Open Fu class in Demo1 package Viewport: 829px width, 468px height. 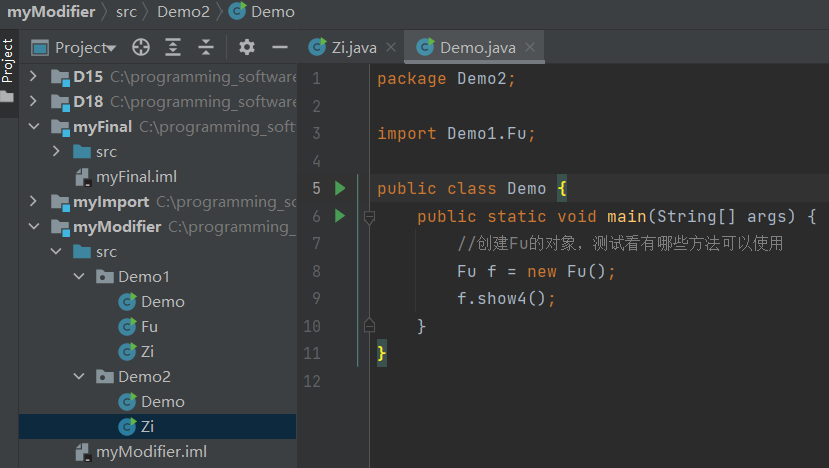click(x=138, y=327)
